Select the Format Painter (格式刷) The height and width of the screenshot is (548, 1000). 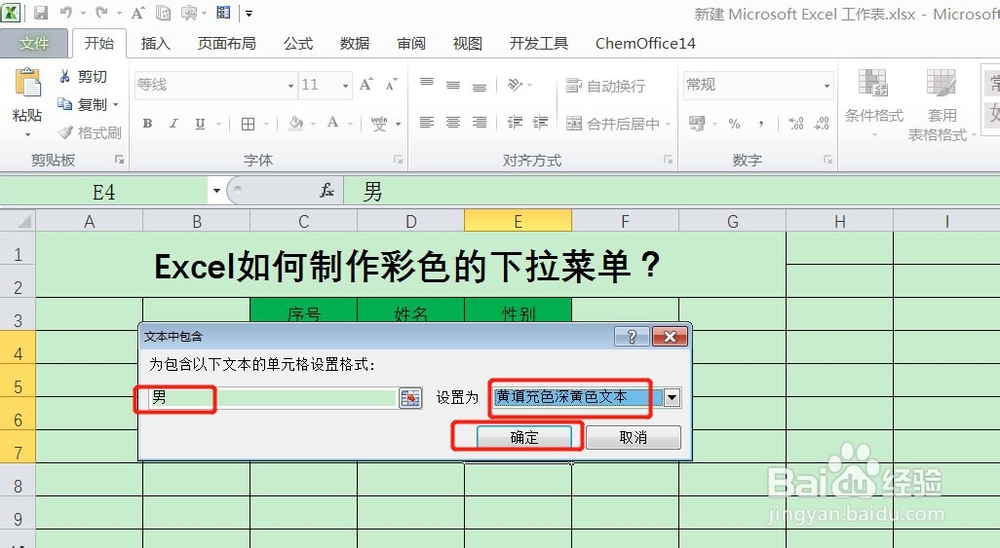pos(90,132)
